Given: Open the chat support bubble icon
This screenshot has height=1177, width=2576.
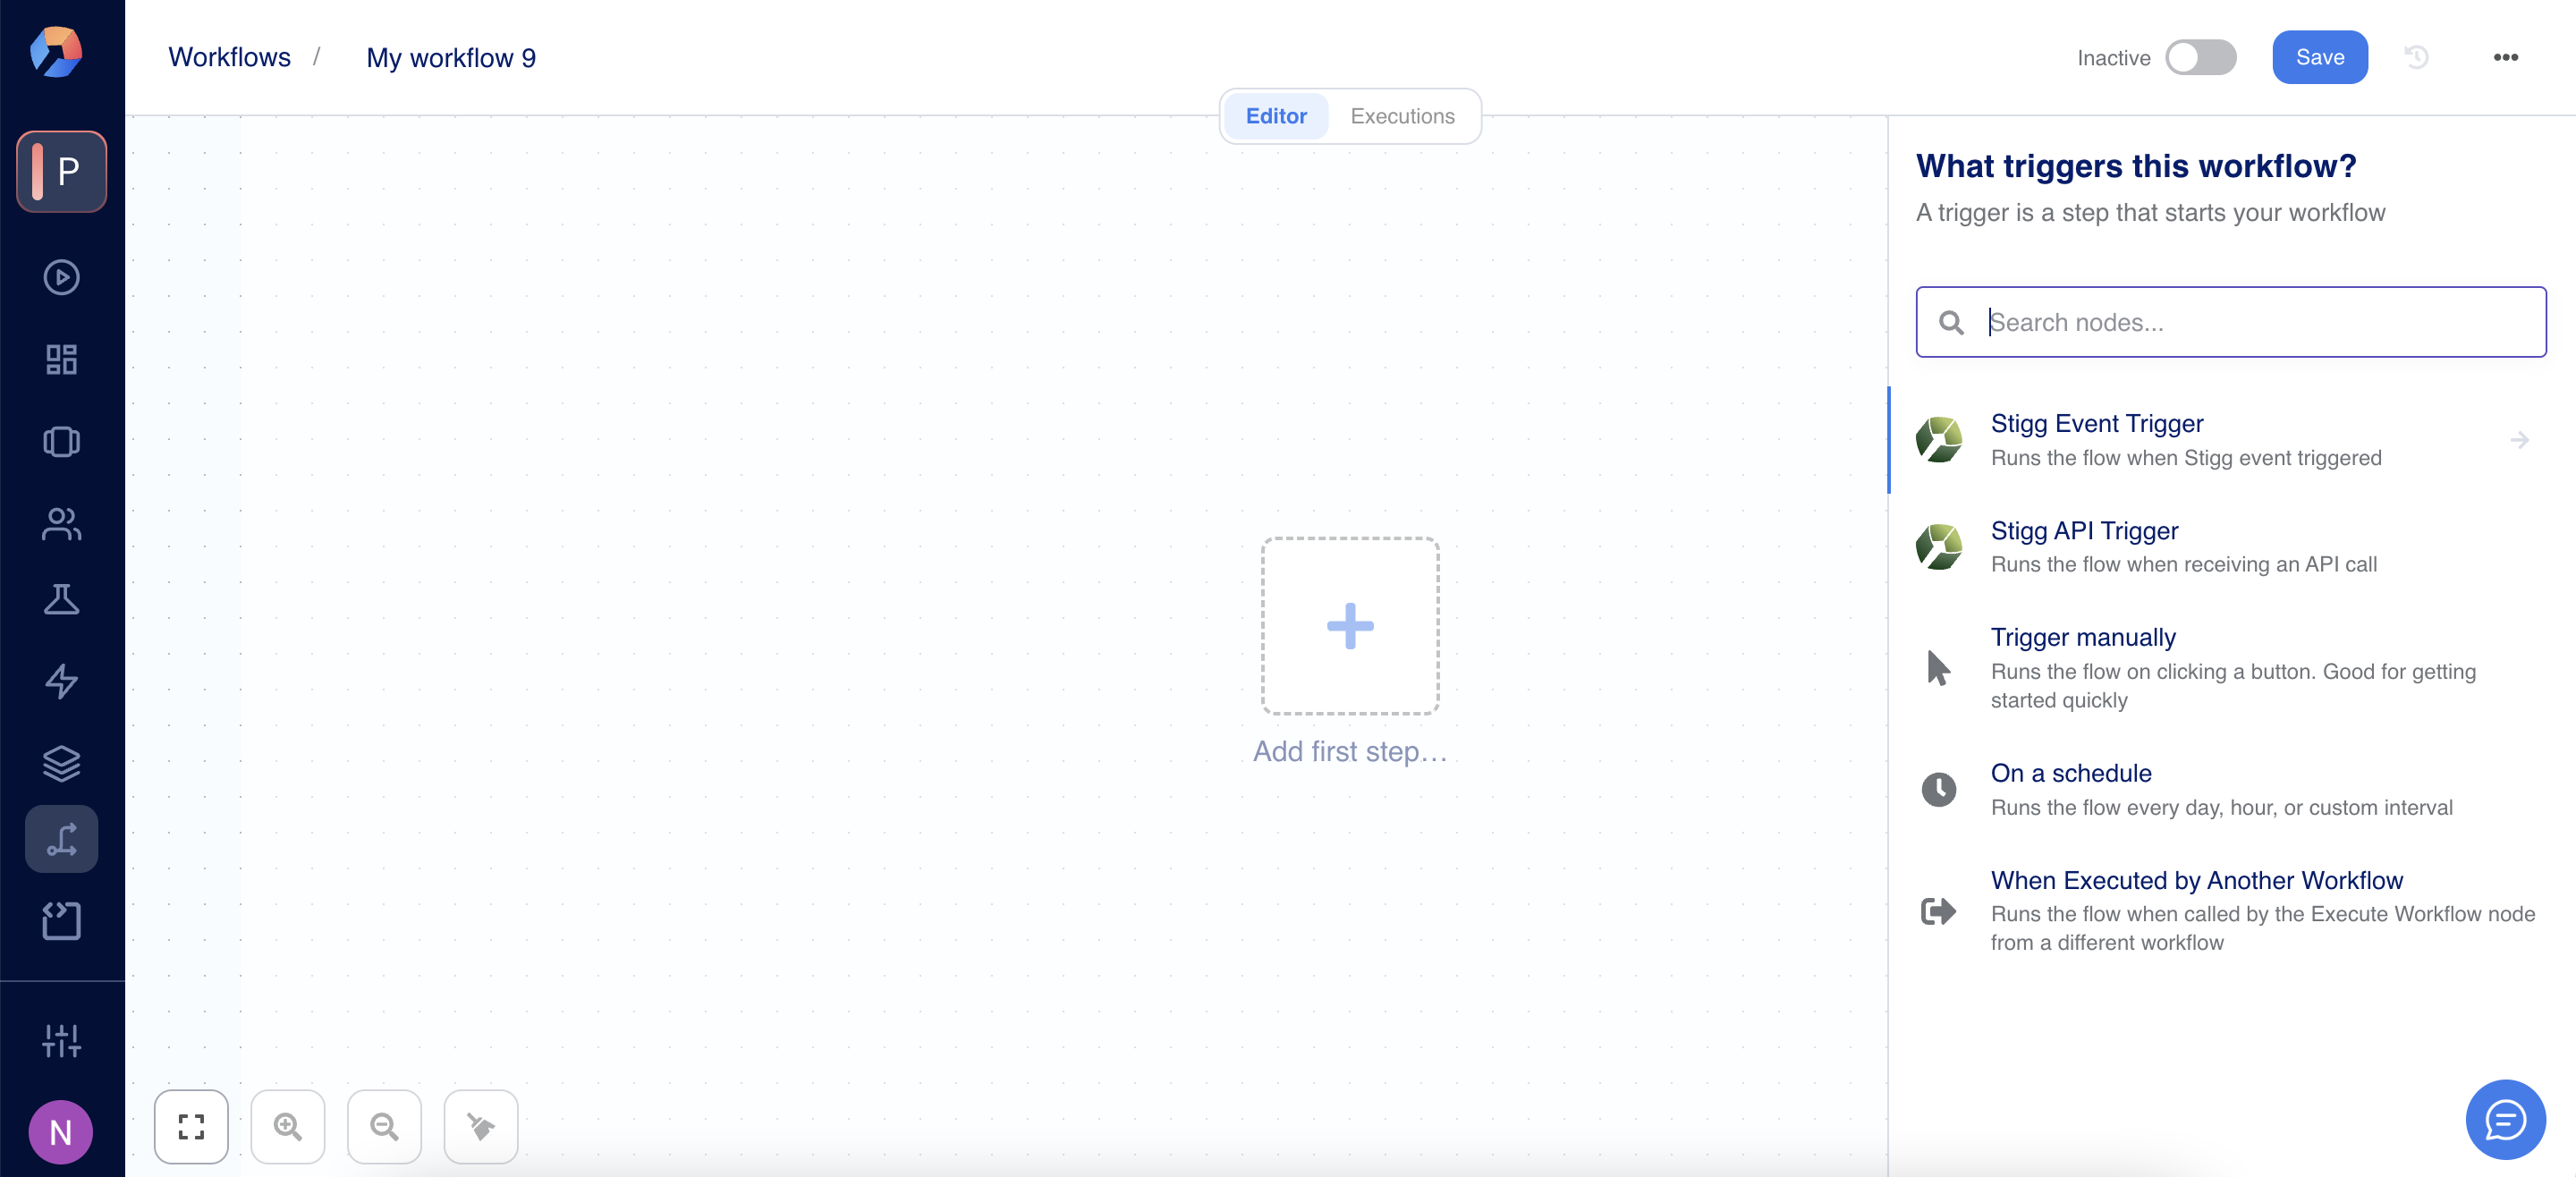Looking at the screenshot, I should pyautogui.click(x=2505, y=1119).
